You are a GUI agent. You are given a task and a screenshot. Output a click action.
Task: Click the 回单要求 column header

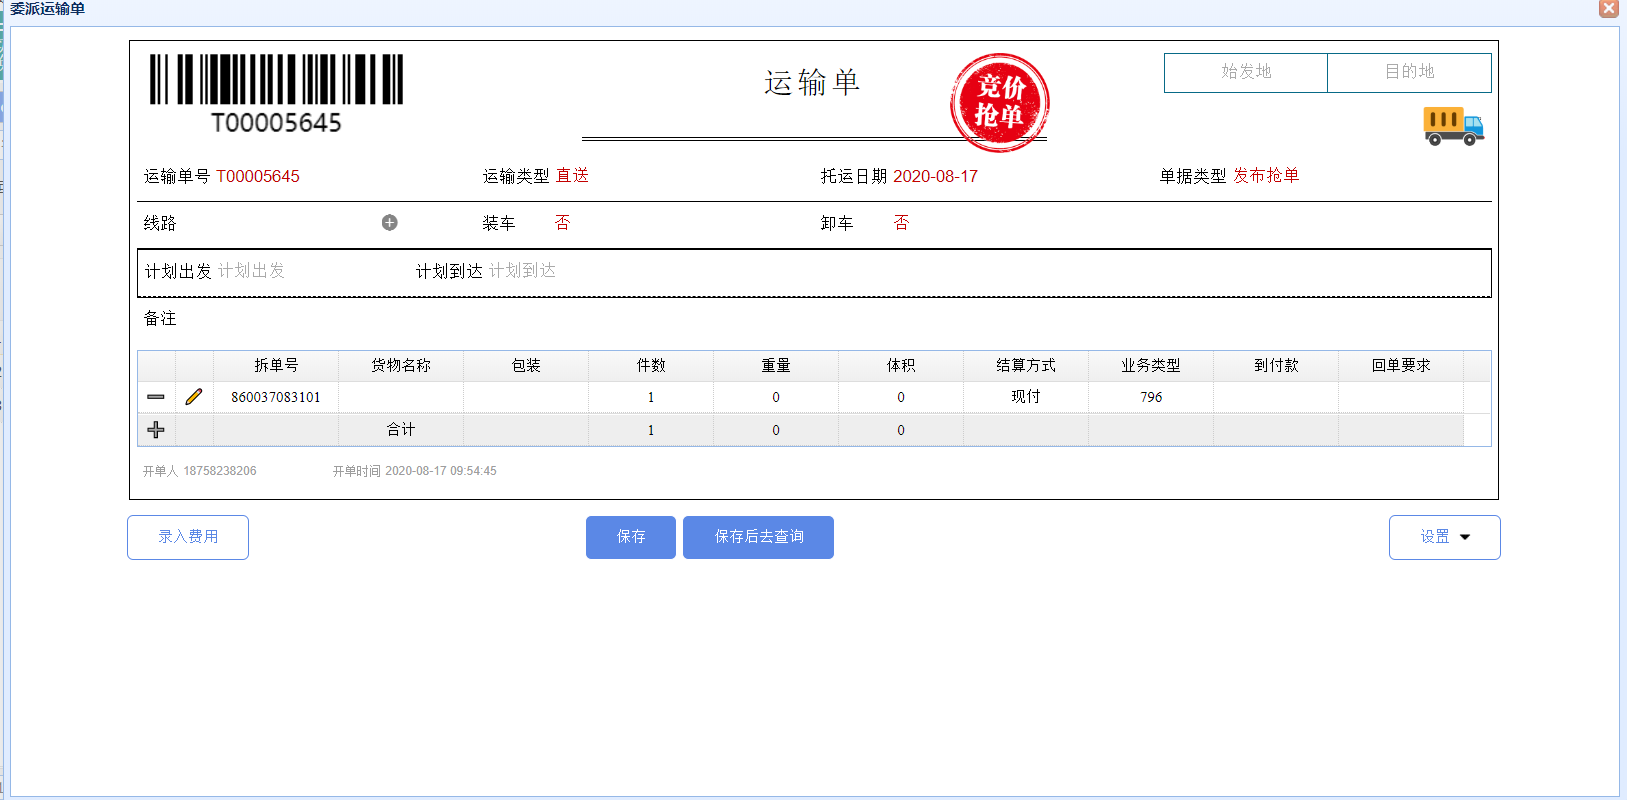pos(1401,366)
